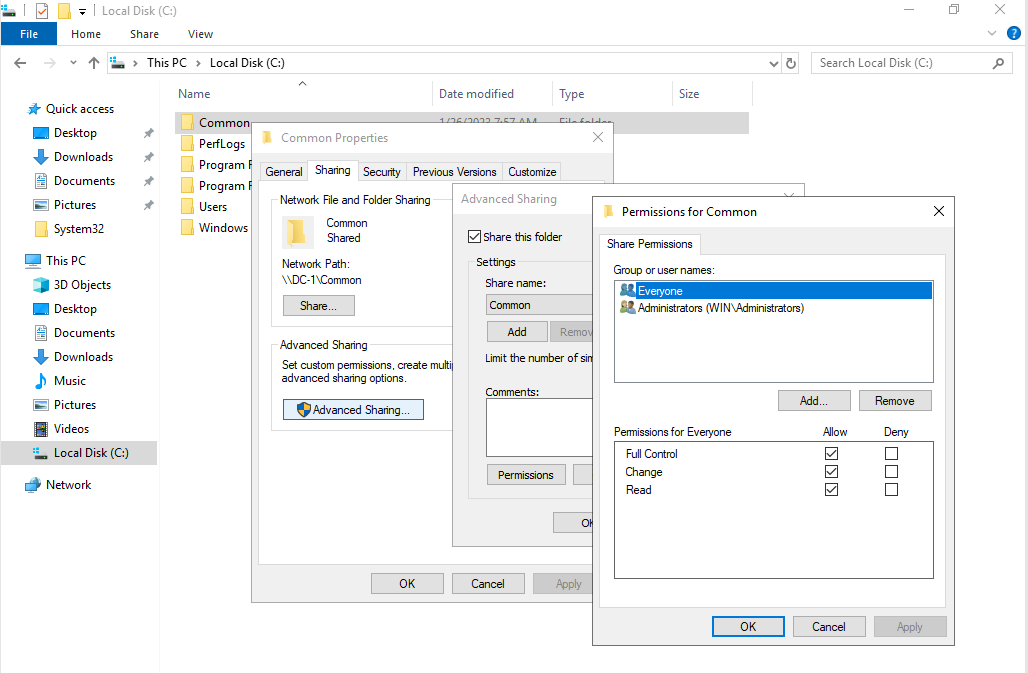The height and width of the screenshot is (673, 1028).
Task: Open the File ribbon tab
Action: pos(29,34)
